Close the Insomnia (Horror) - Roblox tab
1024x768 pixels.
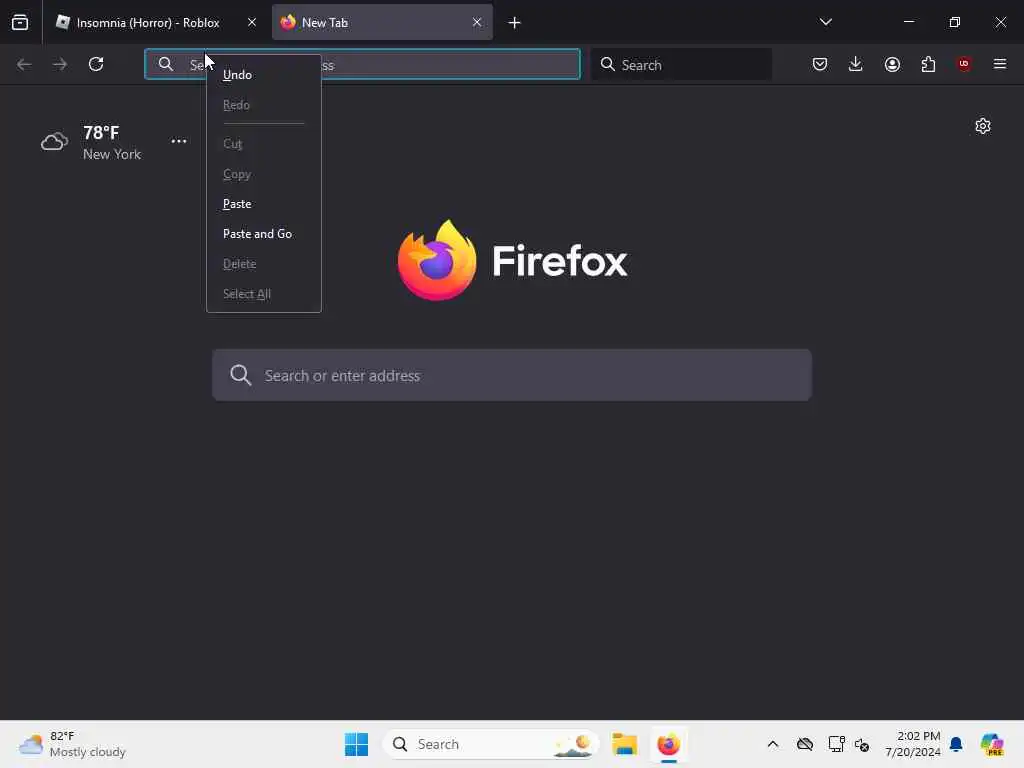(x=252, y=22)
